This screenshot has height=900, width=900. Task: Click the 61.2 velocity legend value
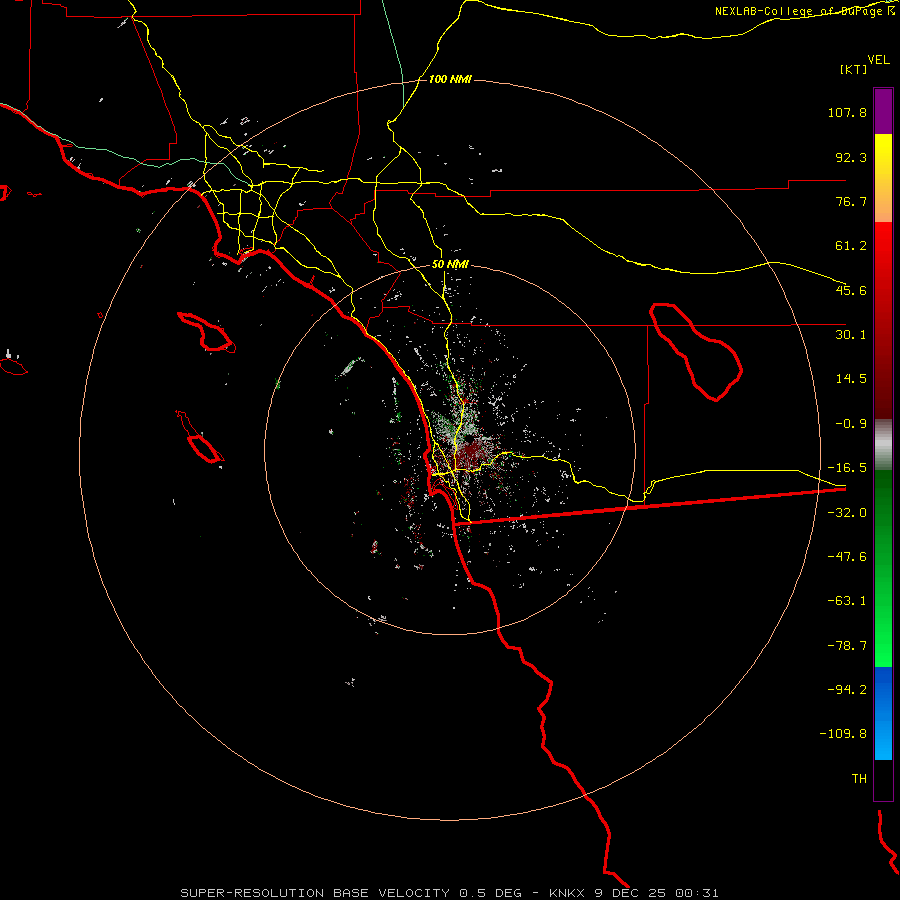851,246
